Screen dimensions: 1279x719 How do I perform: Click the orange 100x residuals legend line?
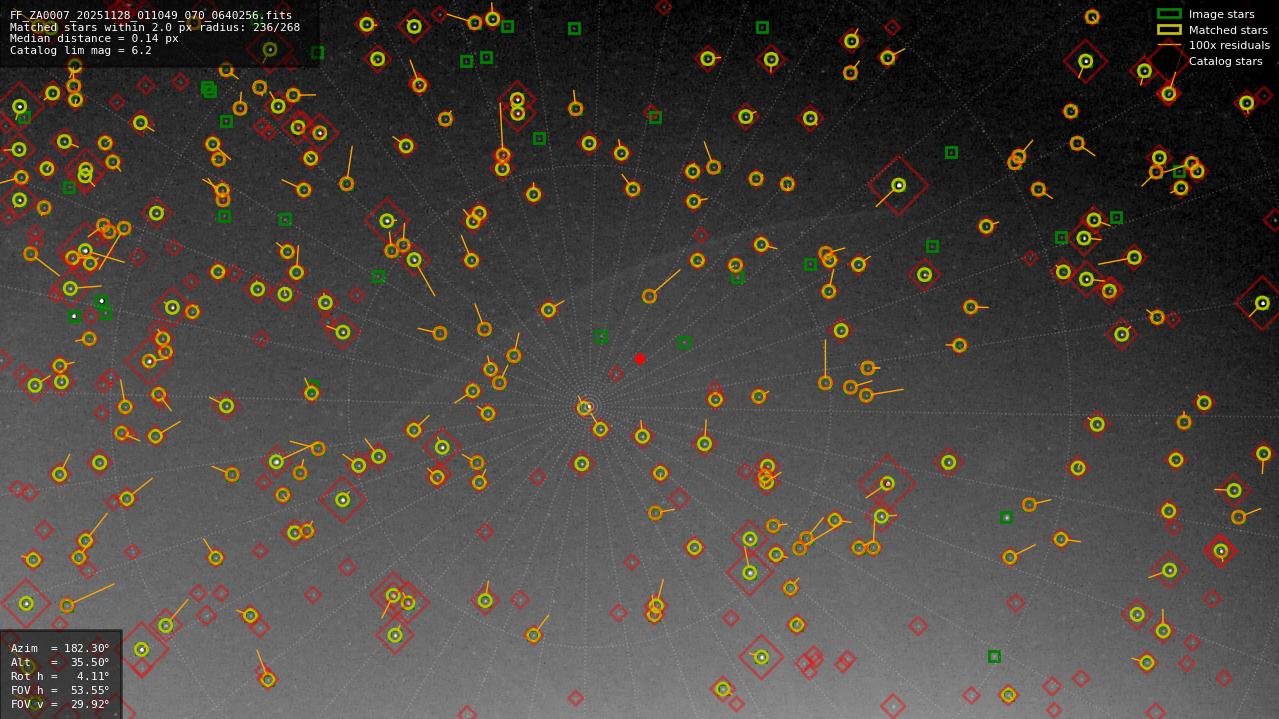point(1169,45)
